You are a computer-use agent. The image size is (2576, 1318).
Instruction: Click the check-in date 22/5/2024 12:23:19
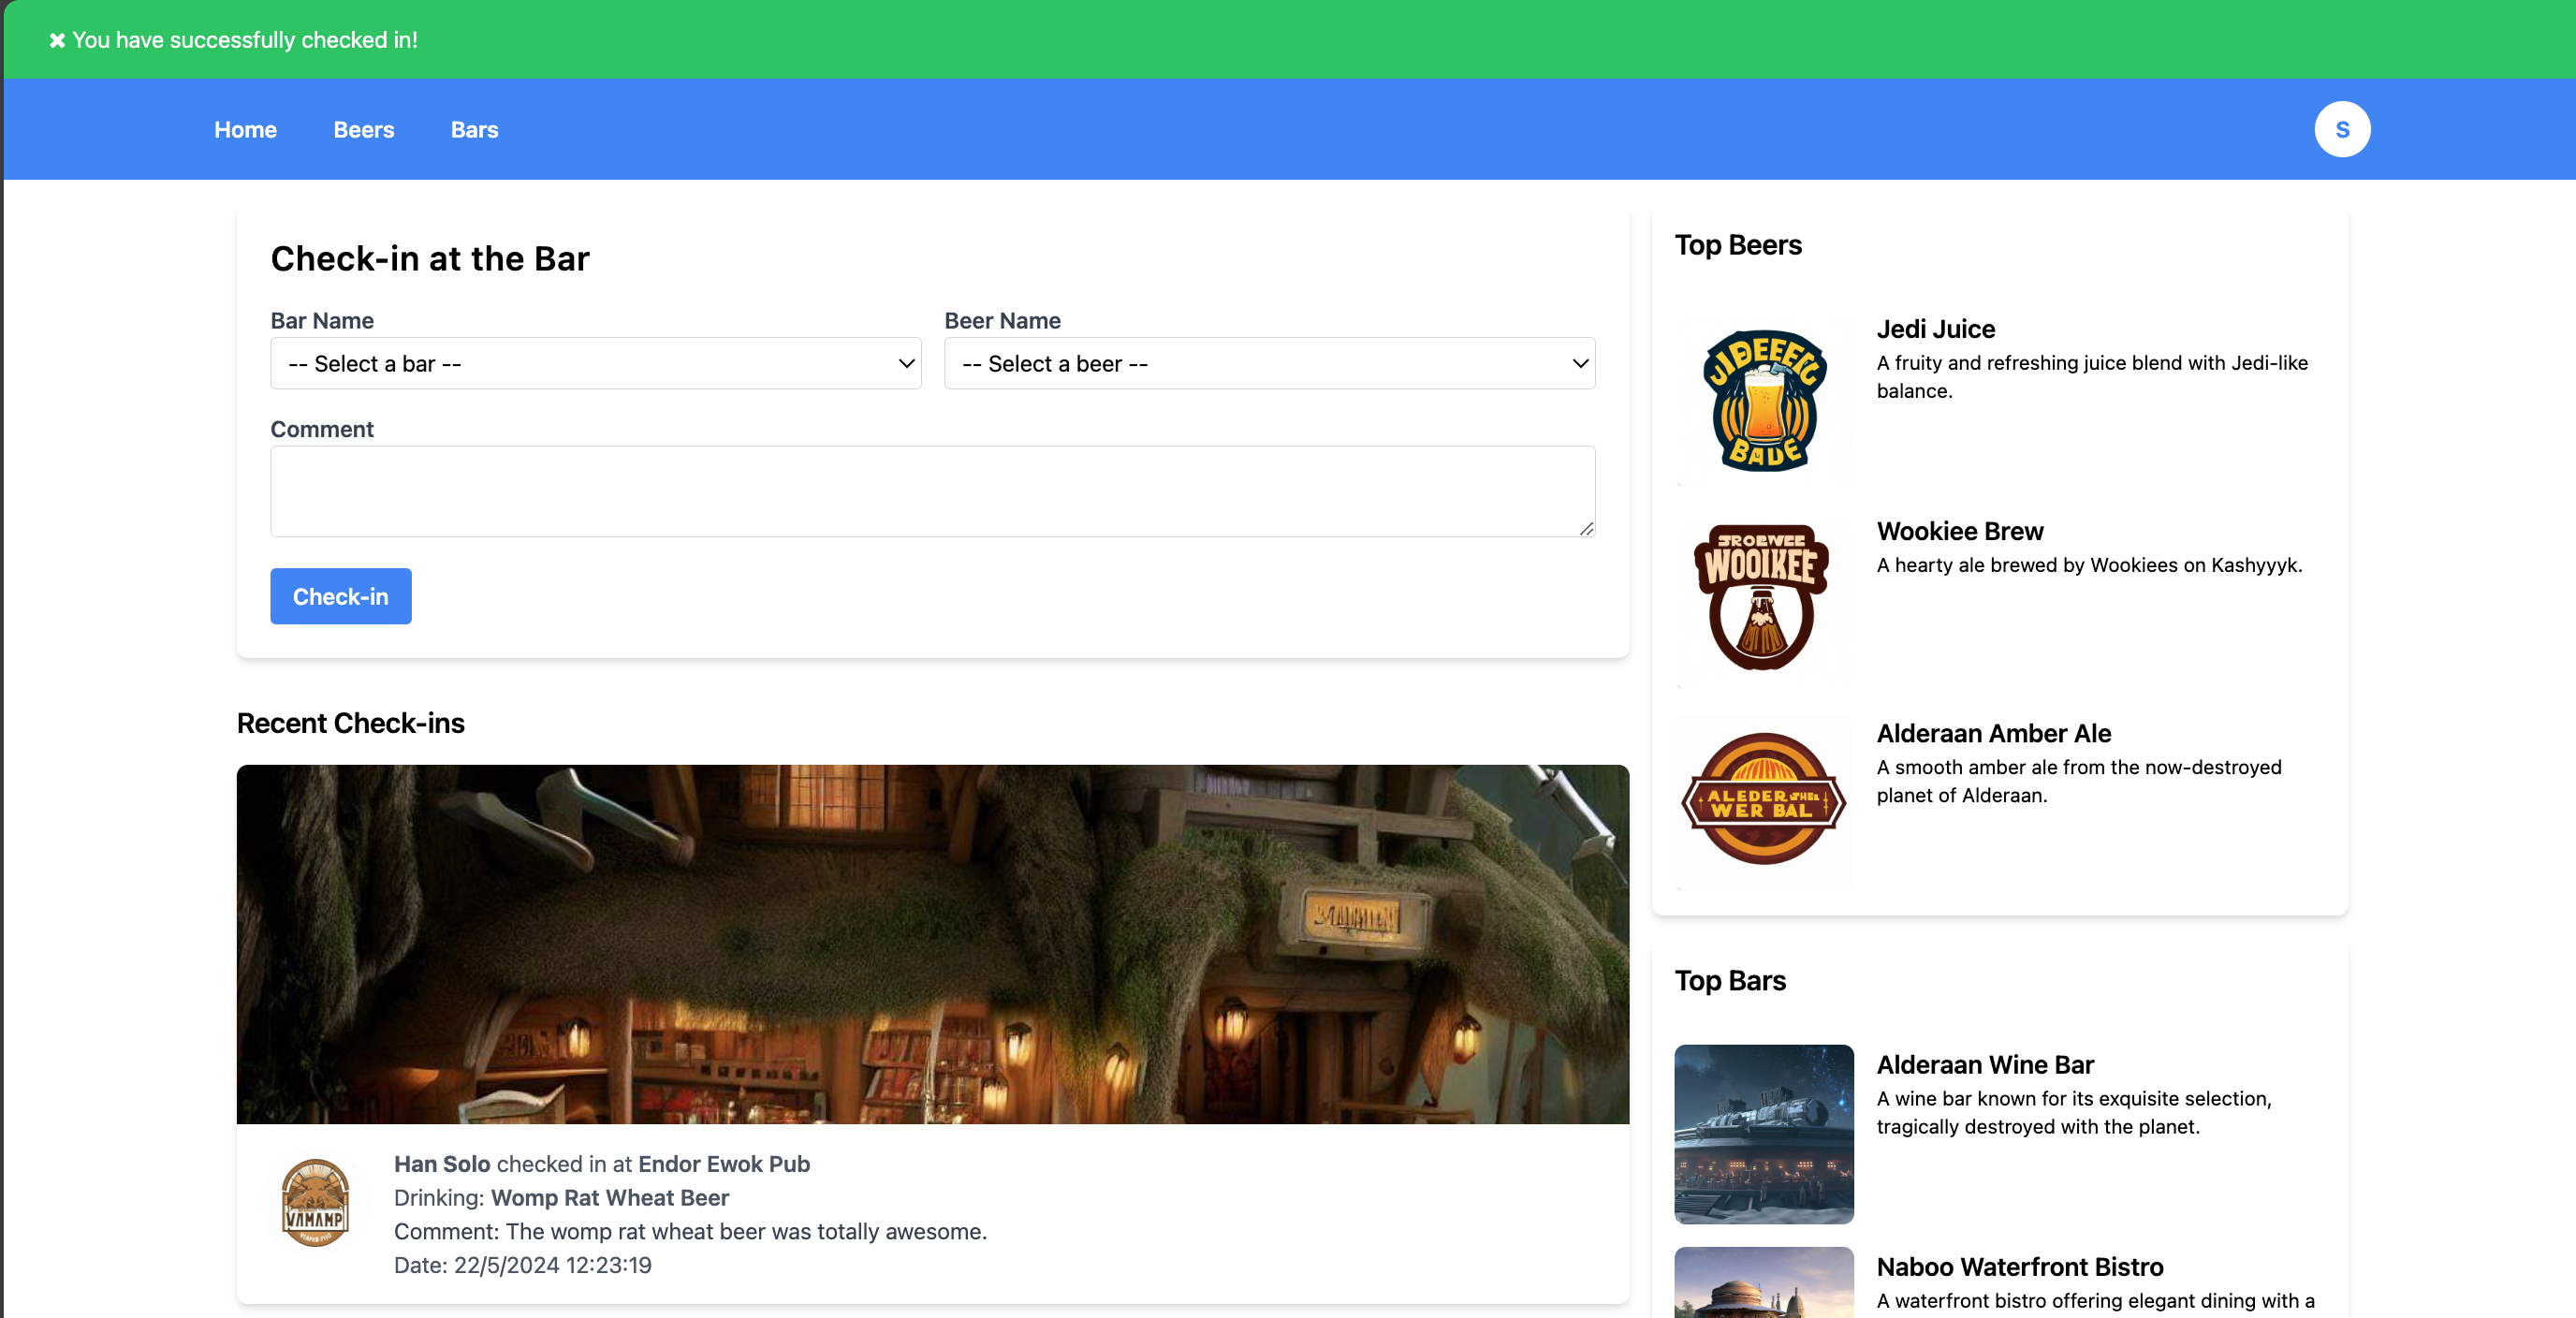(552, 1265)
